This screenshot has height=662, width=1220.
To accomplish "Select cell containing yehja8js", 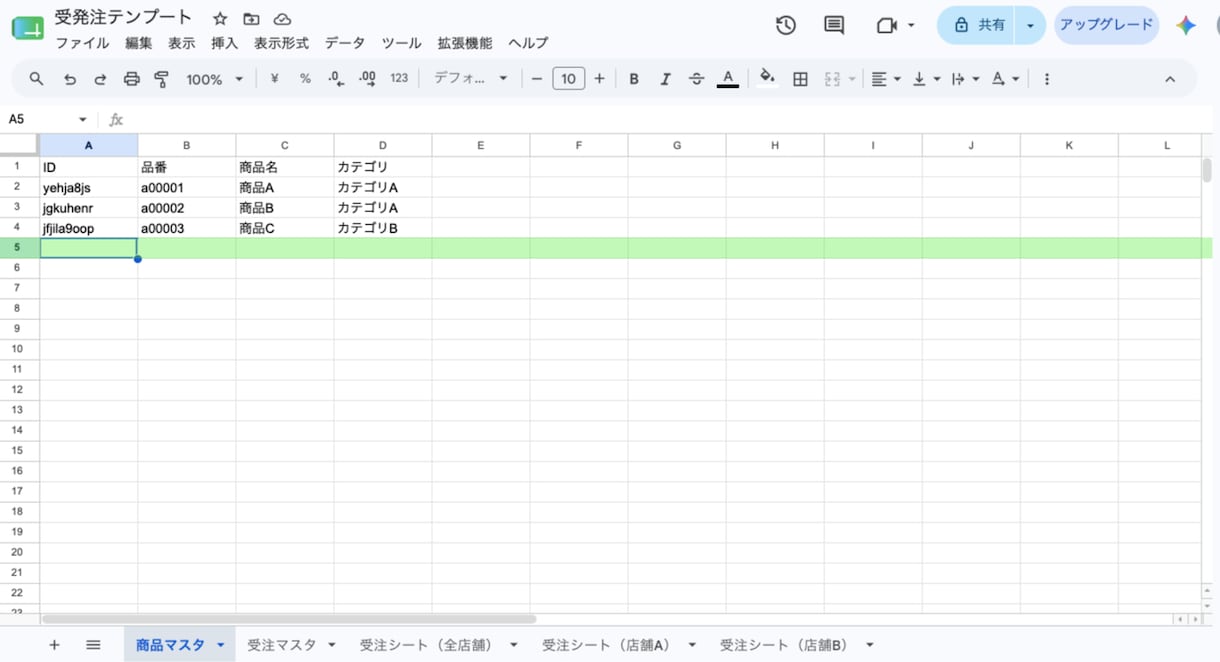I will tap(89, 187).
